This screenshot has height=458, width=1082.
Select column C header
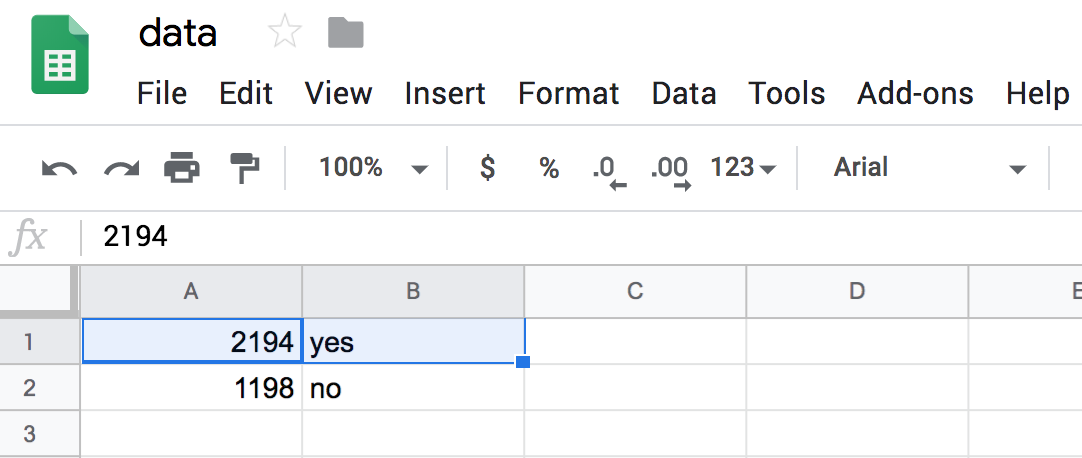click(x=634, y=291)
